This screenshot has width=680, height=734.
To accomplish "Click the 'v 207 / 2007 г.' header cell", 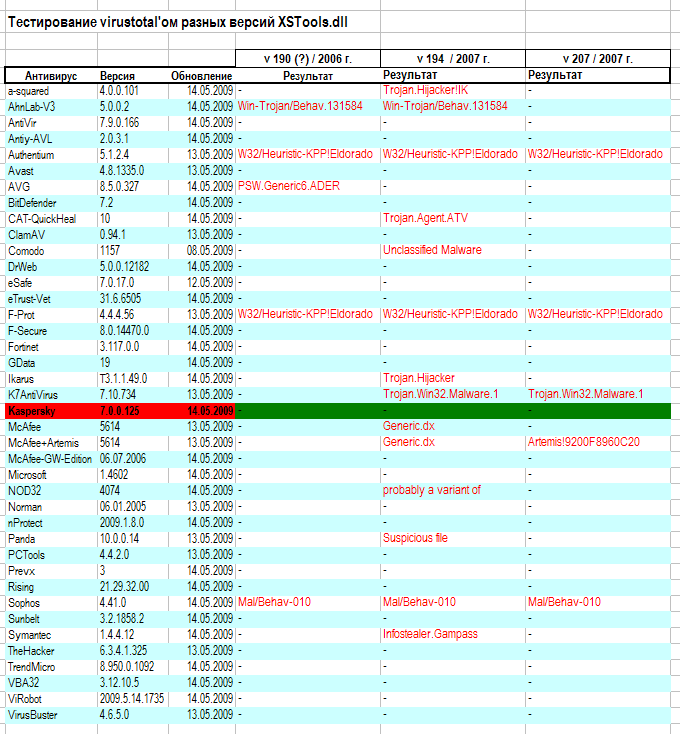I will pos(598,59).
